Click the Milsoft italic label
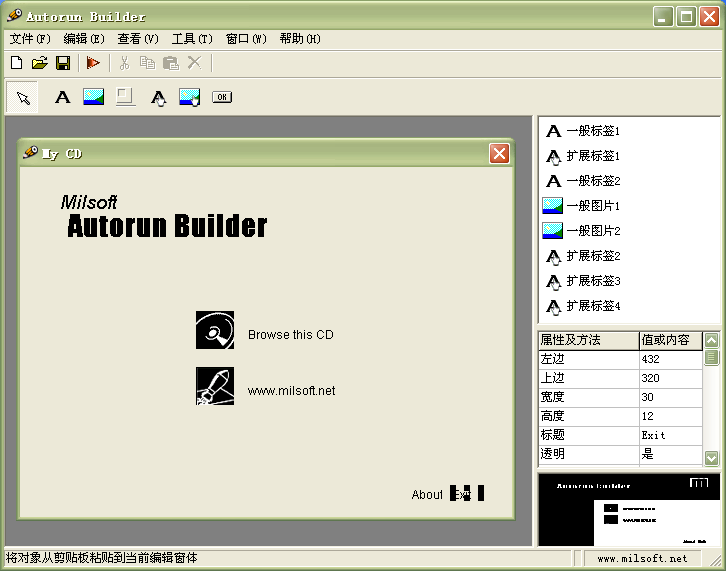The height and width of the screenshot is (571, 726). [88, 202]
